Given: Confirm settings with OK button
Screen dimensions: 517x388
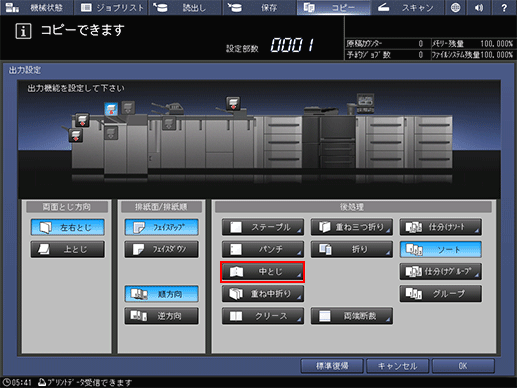Looking at the screenshot, I should coord(463,366).
